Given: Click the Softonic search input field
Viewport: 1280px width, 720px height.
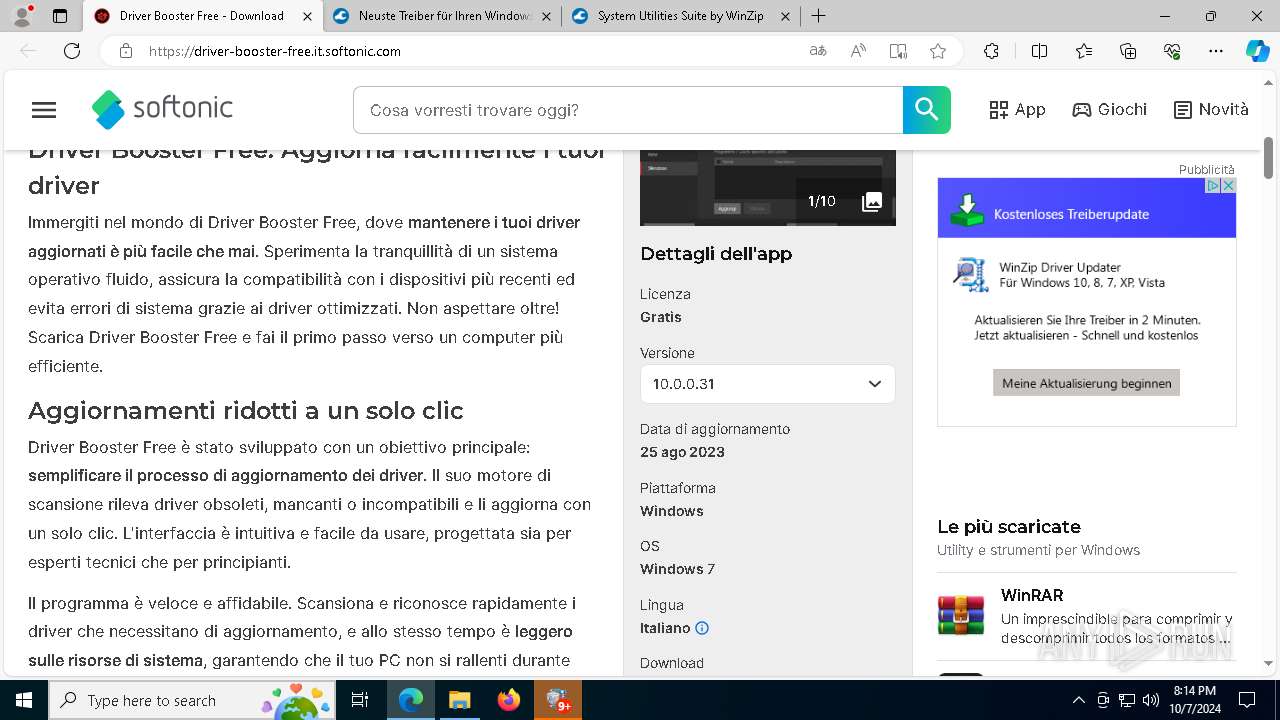Looking at the screenshot, I should (628, 110).
